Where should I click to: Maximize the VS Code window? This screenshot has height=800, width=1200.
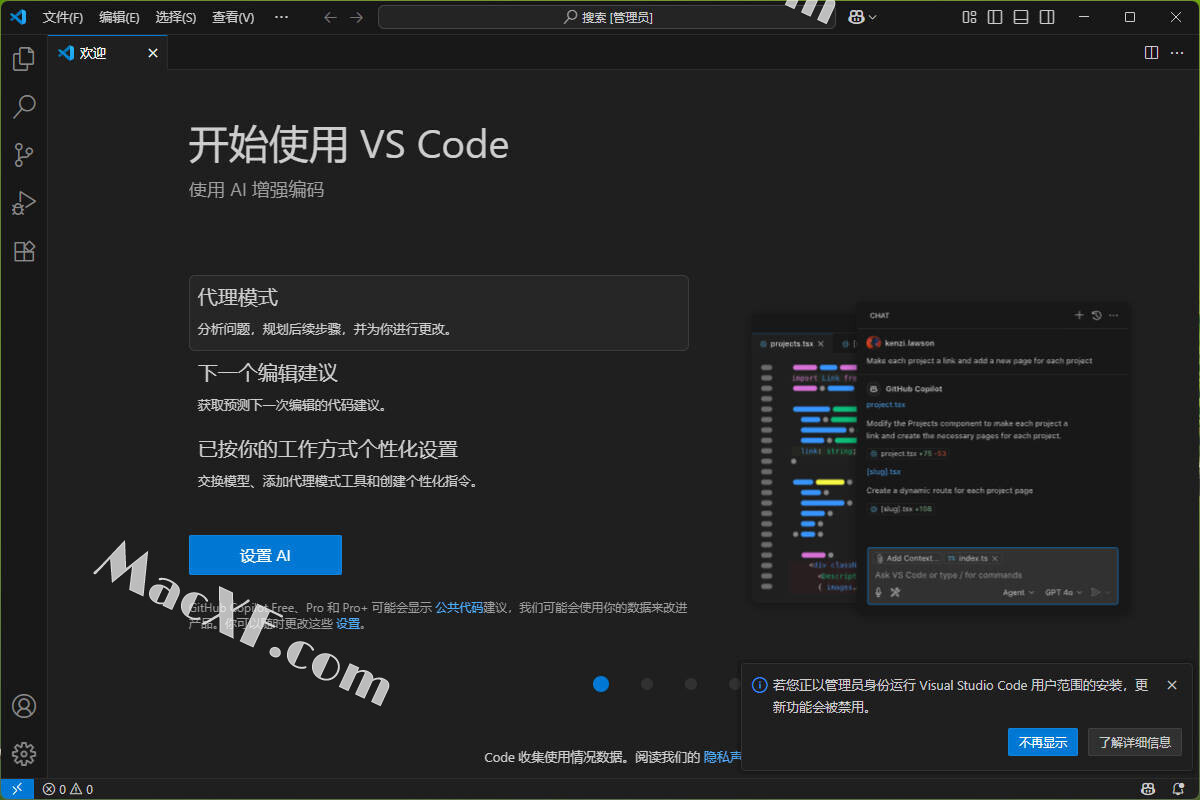pyautogui.click(x=1130, y=17)
